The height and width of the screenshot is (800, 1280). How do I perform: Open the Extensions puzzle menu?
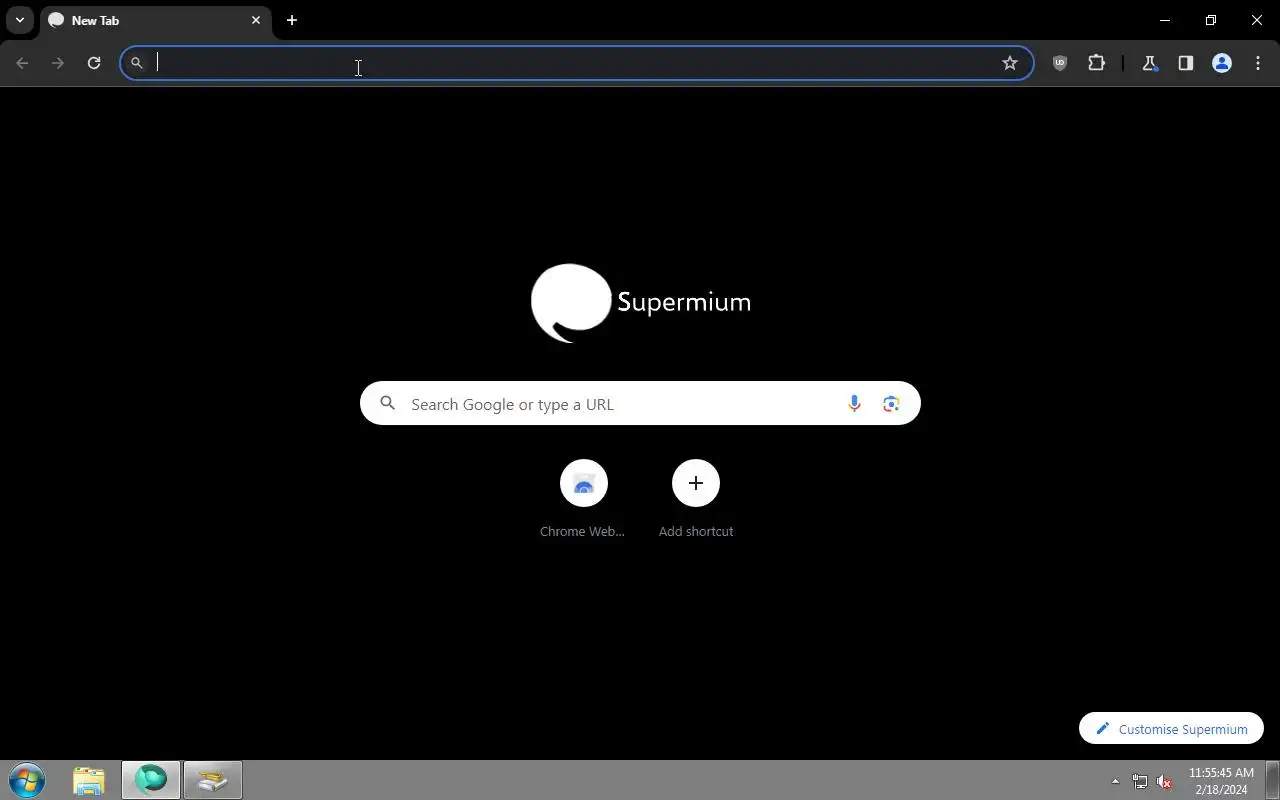[x=1096, y=63]
